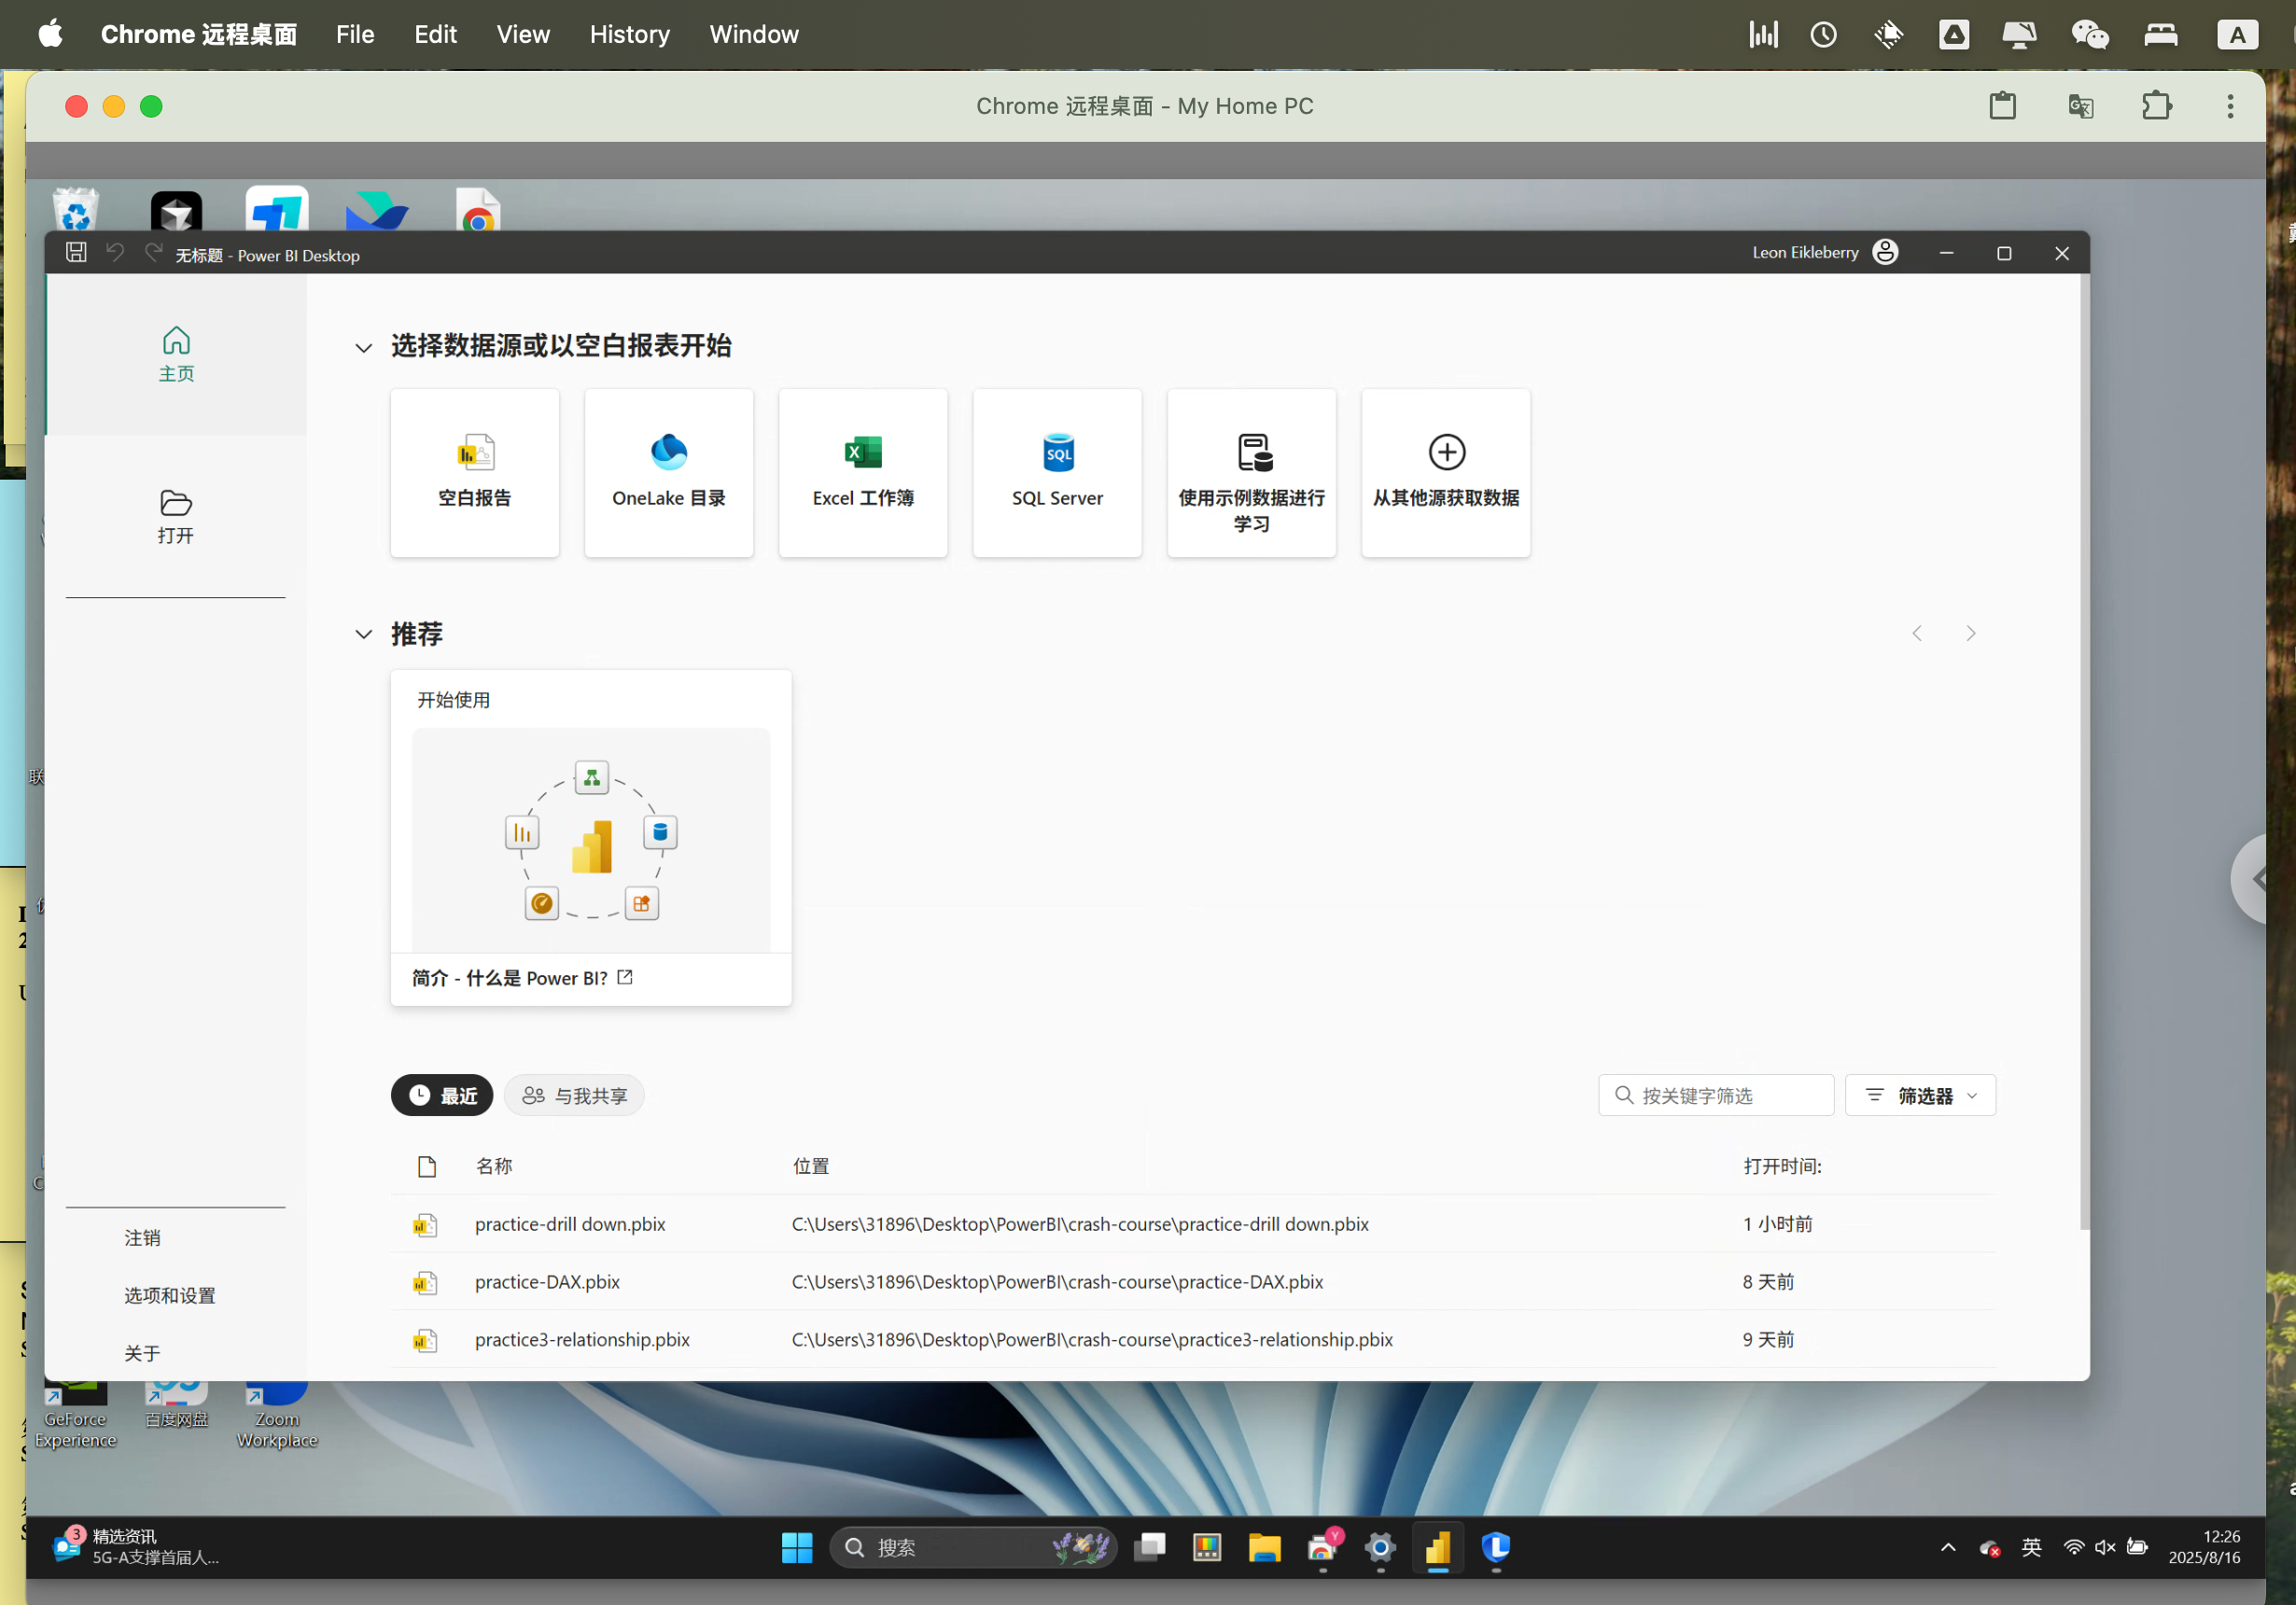2296x1605 pixels.
Task: Switch to the 与我共享 tab
Action: pyautogui.click(x=574, y=1096)
